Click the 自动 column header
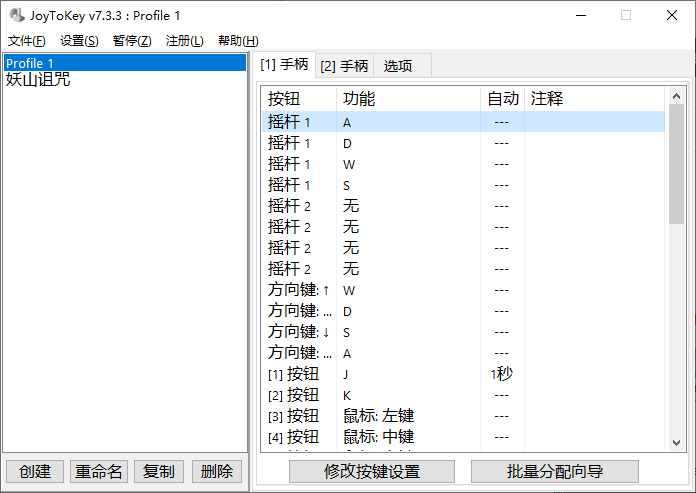 502,99
